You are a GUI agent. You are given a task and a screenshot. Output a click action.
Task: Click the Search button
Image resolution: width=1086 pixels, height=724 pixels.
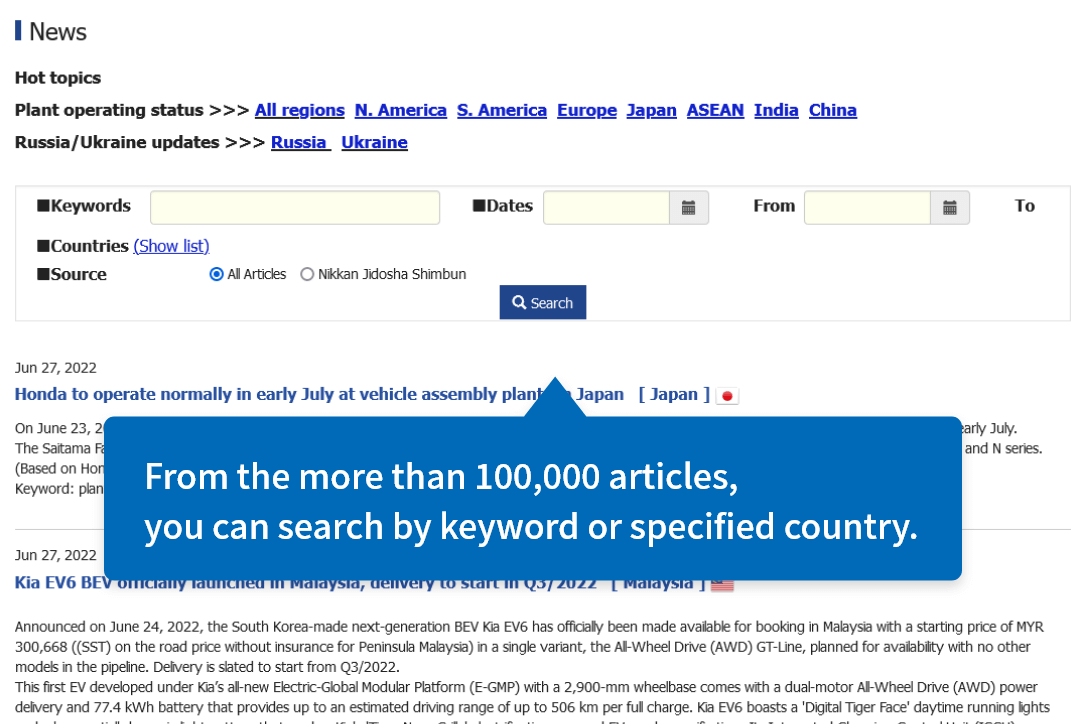coord(543,302)
